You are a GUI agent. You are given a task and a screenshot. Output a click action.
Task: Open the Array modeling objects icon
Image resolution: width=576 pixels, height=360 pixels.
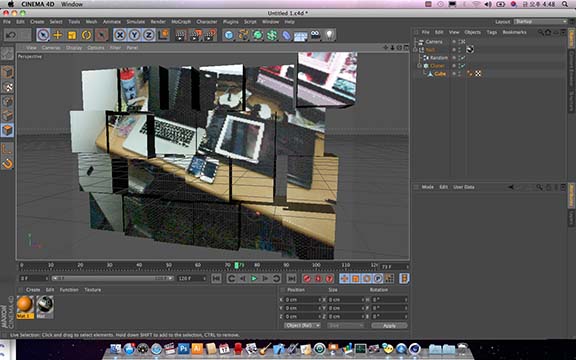point(272,35)
